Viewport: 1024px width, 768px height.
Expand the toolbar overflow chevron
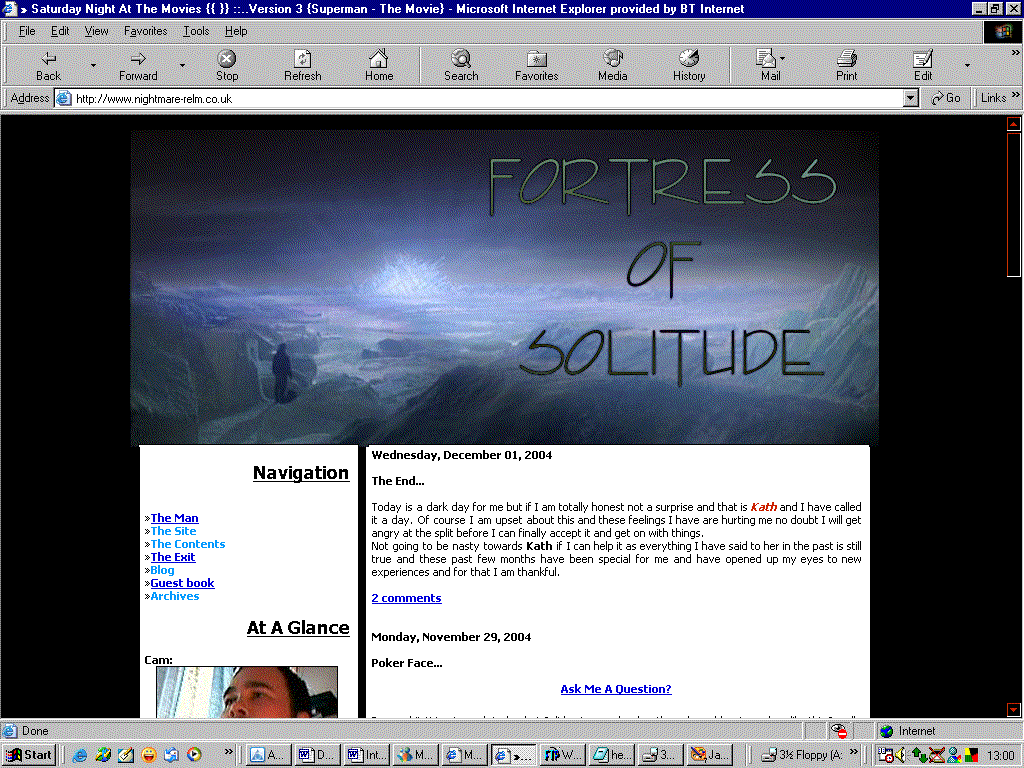coord(1016,53)
